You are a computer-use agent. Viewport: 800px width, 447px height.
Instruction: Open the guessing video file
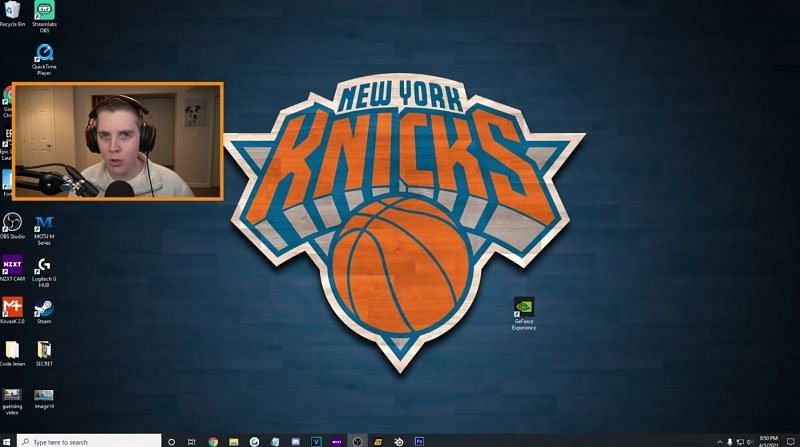click(x=12, y=402)
